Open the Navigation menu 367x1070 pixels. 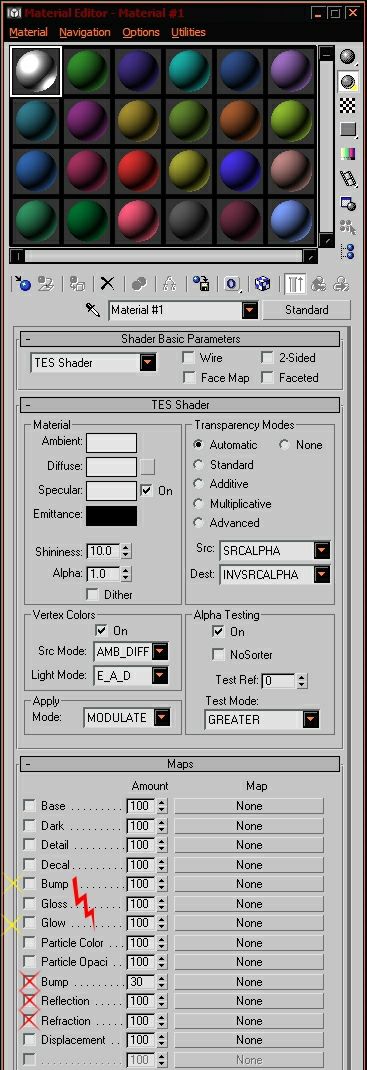tap(85, 32)
